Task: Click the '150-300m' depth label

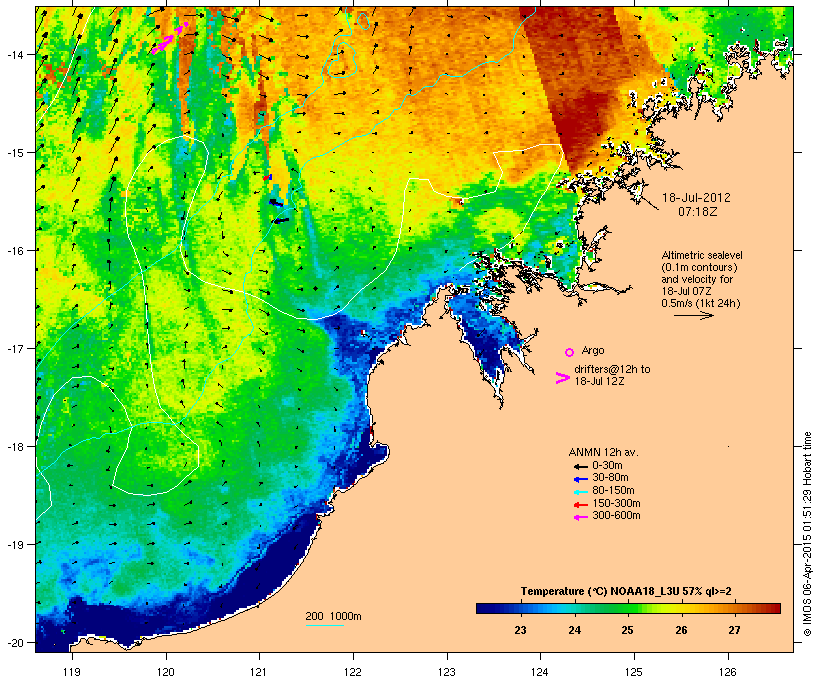Action: (x=617, y=504)
